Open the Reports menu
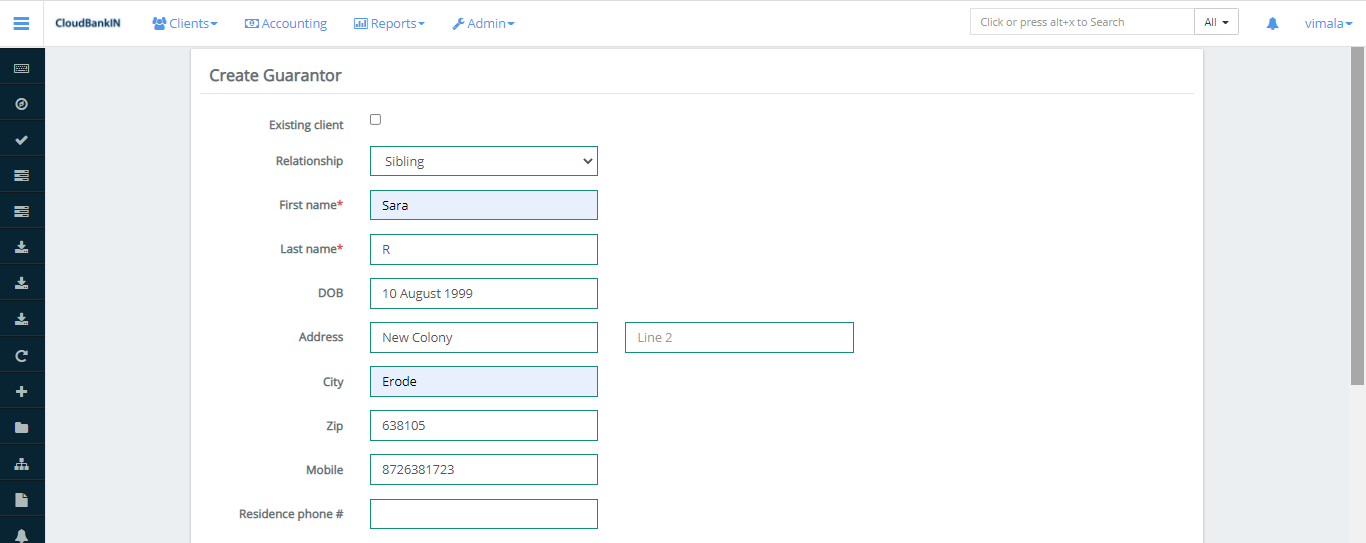This screenshot has height=543, width=1366. [x=389, y=23]
